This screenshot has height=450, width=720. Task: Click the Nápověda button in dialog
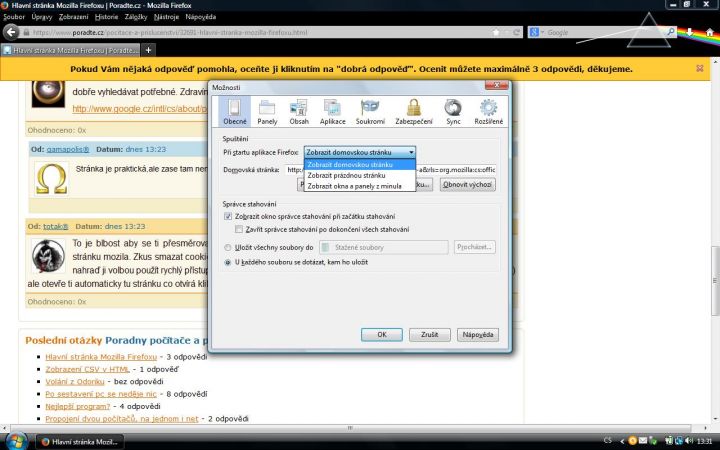tap(478, 335)
